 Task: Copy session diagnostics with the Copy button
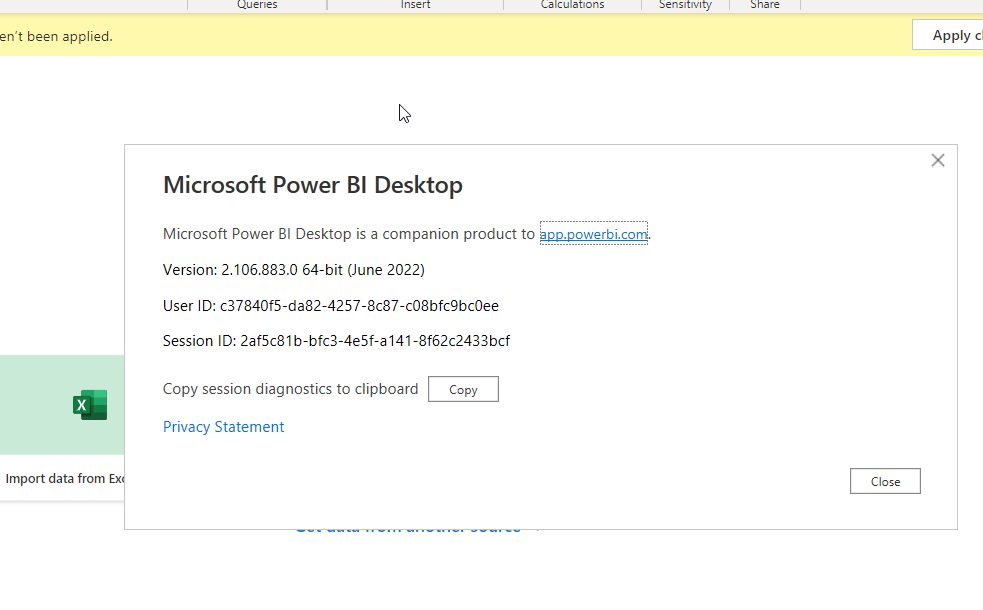click(463, 389)
